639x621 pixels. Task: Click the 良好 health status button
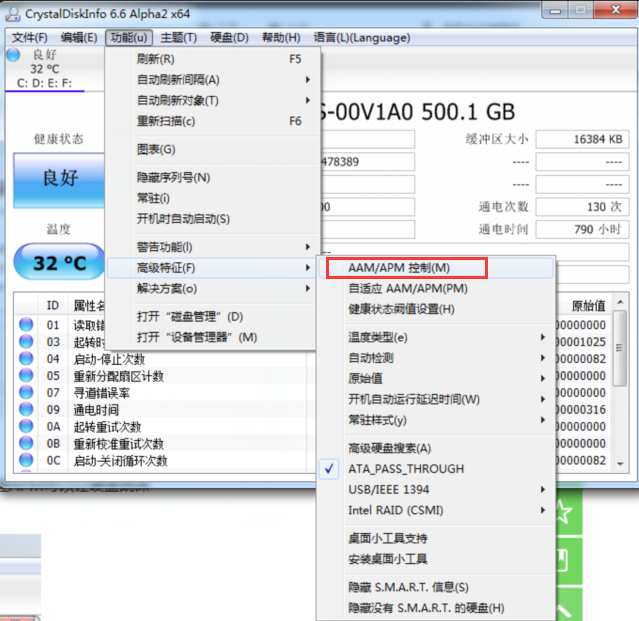pos(59,180)
